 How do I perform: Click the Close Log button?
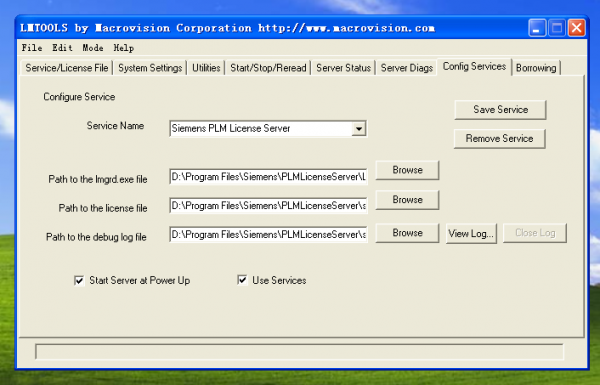click(x=535, y=233)
